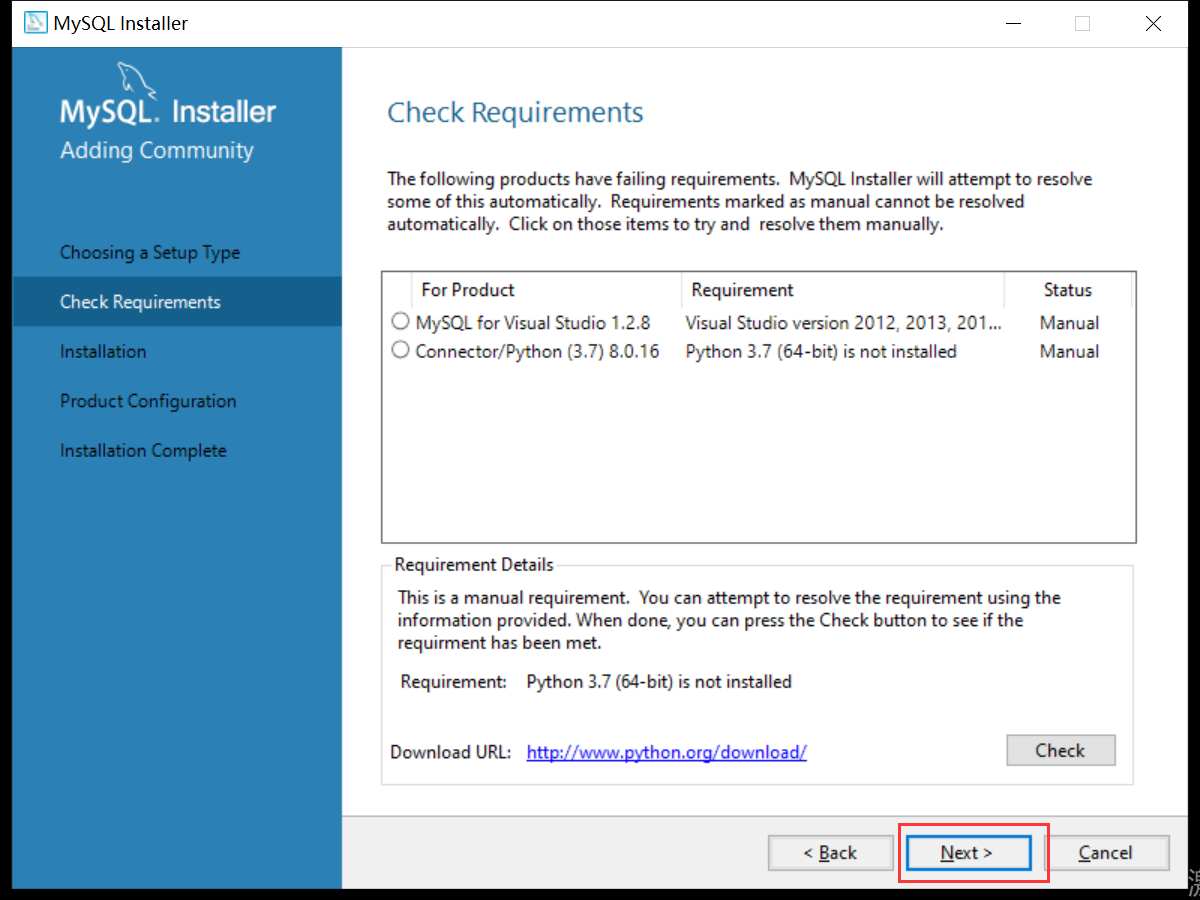Click the Requirement Details group label

click(x=474, y=565)
